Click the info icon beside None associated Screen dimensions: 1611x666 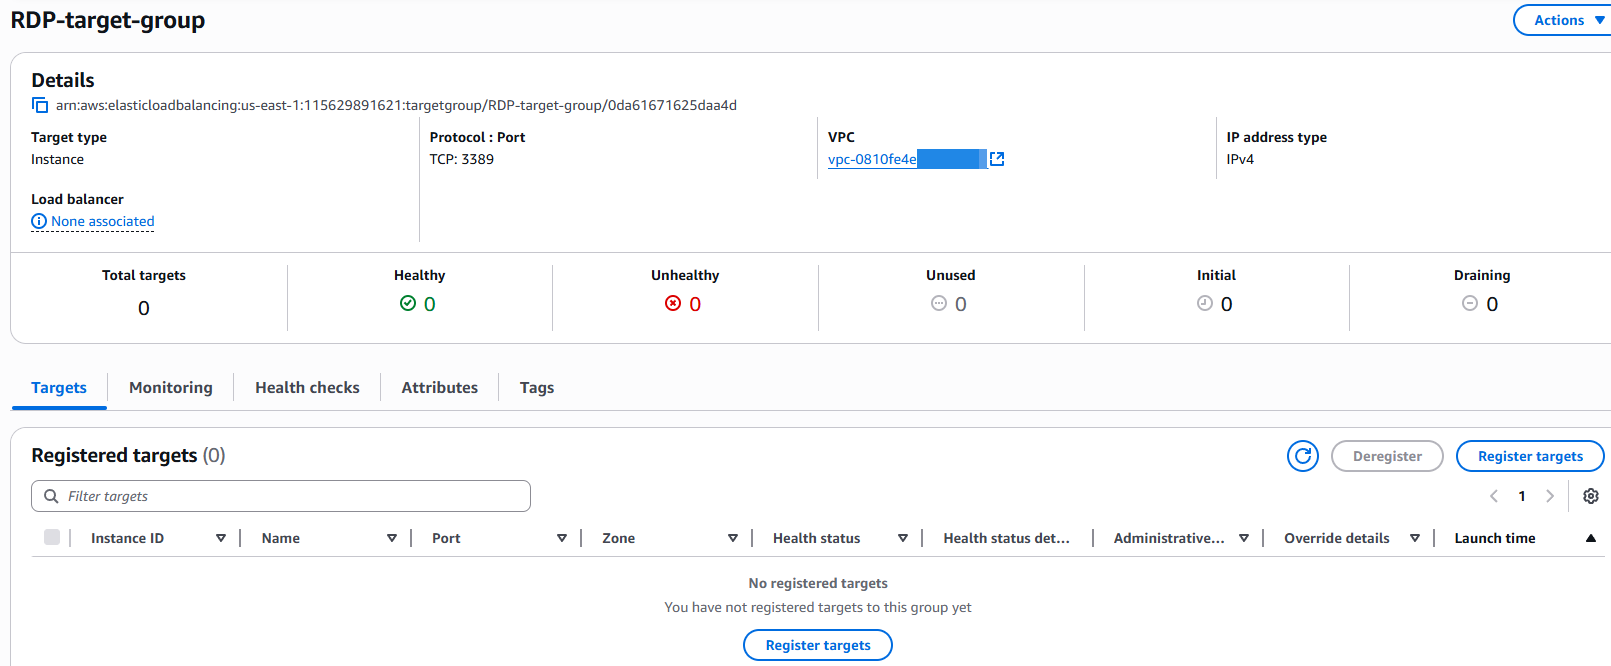[x=39, y=221]
